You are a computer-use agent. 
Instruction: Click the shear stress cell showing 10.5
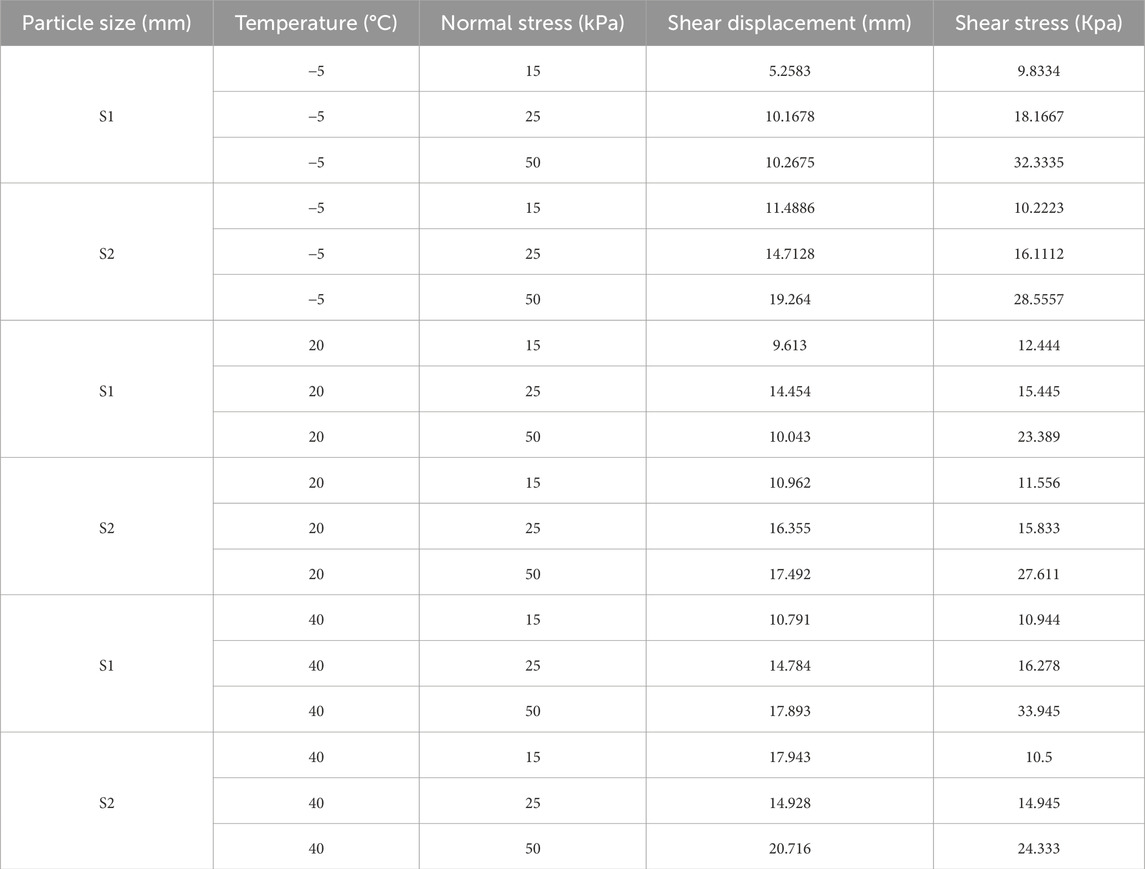(x=1038, y=757)
